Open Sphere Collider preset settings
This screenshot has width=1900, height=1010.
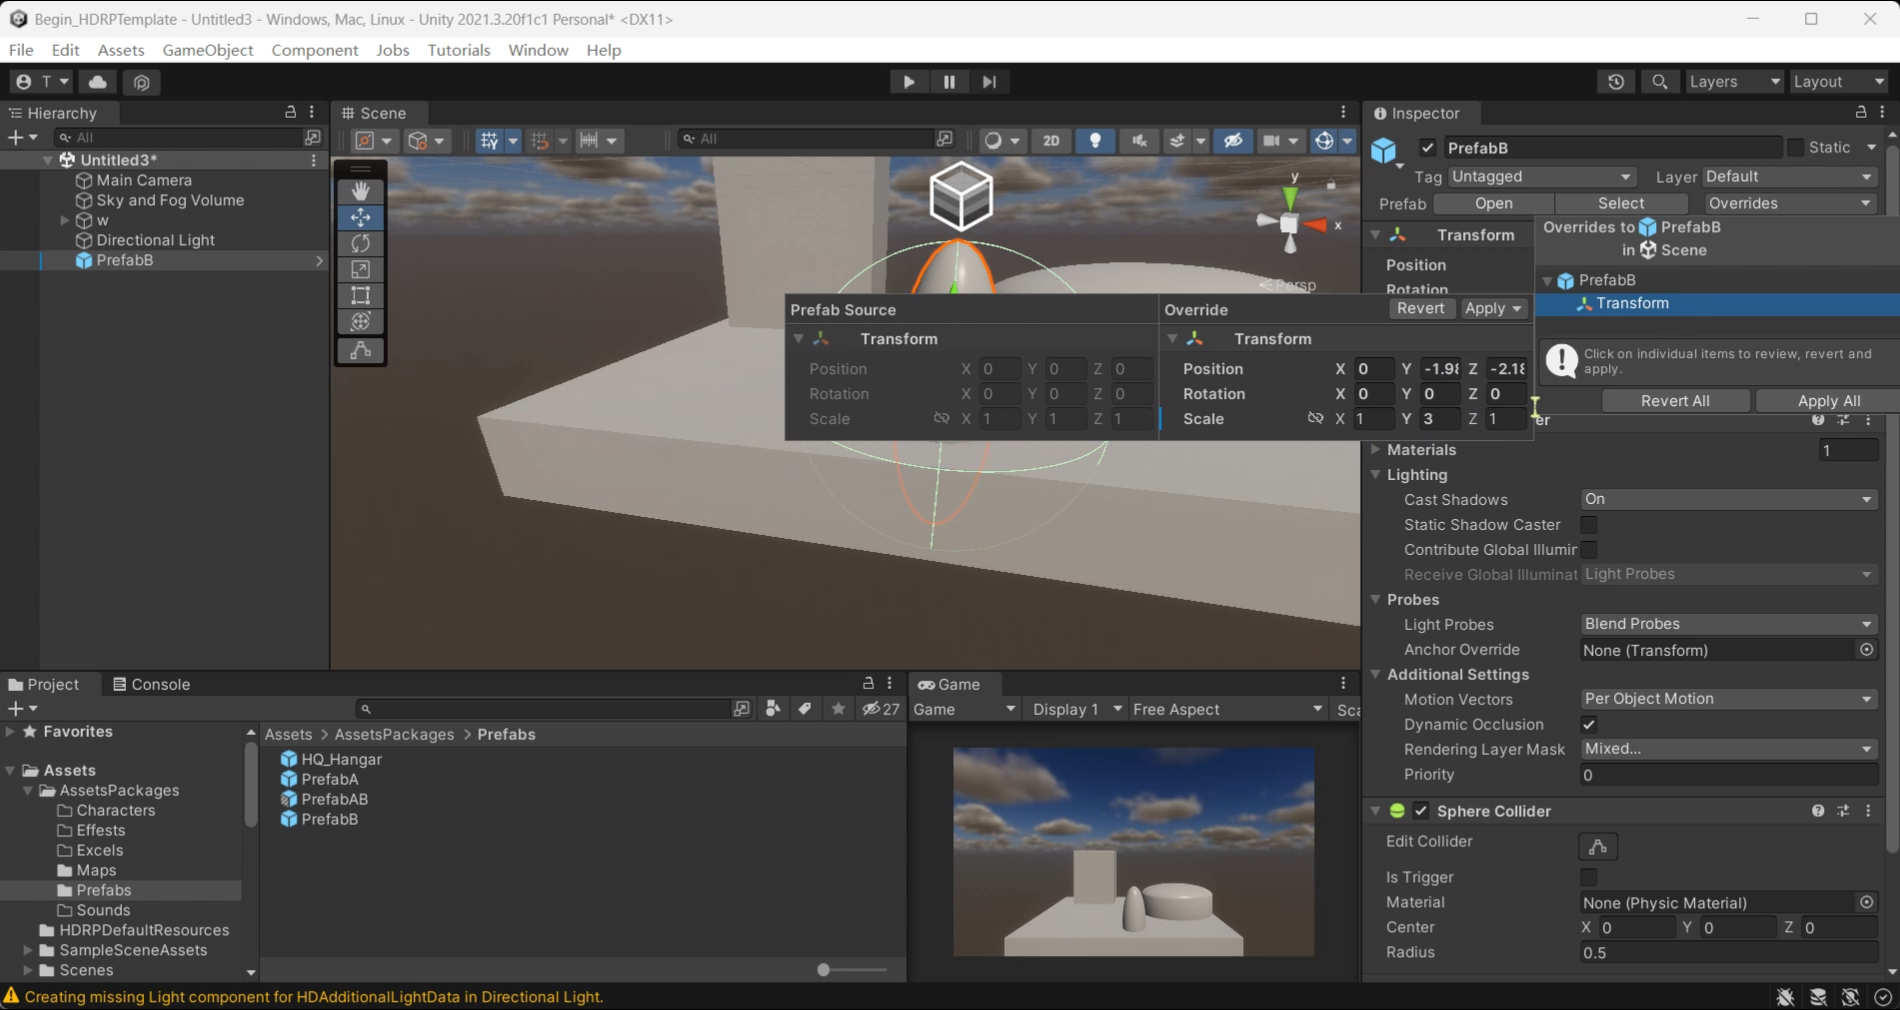point(1843,811)
